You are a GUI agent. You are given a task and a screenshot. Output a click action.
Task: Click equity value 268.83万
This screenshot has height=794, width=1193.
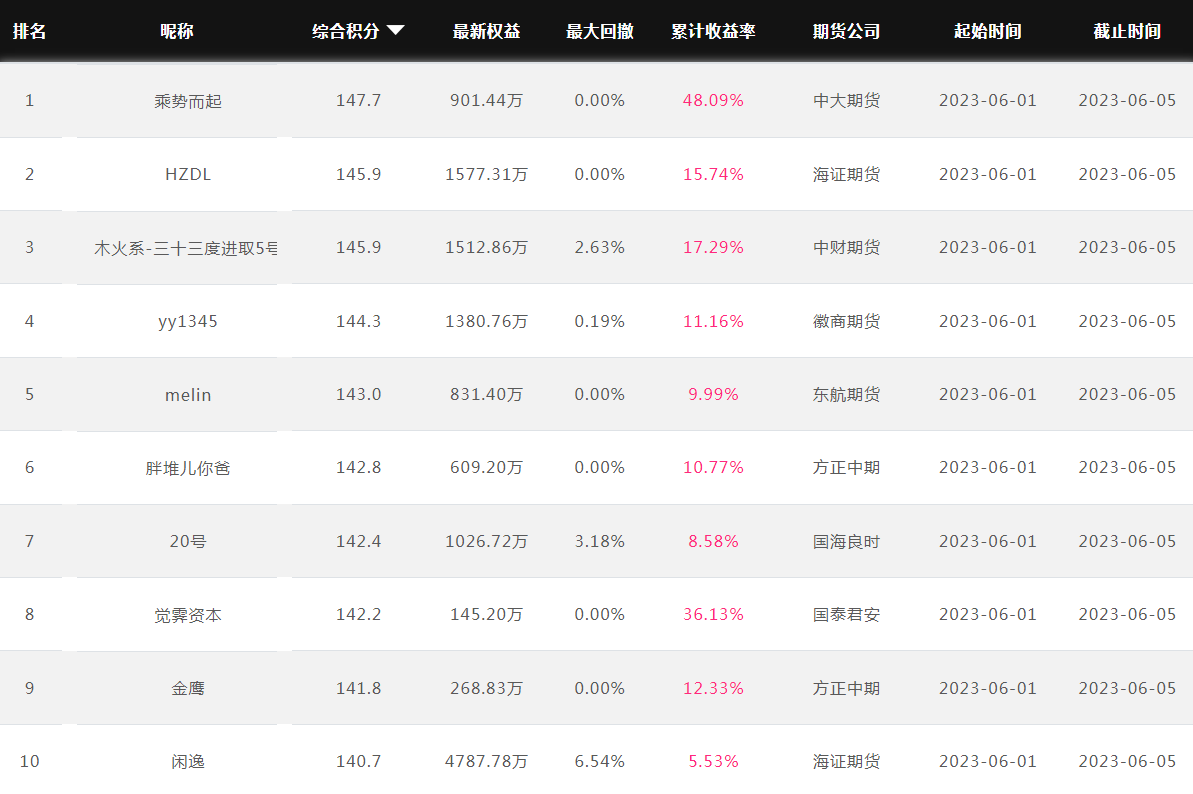pos(486,688)
